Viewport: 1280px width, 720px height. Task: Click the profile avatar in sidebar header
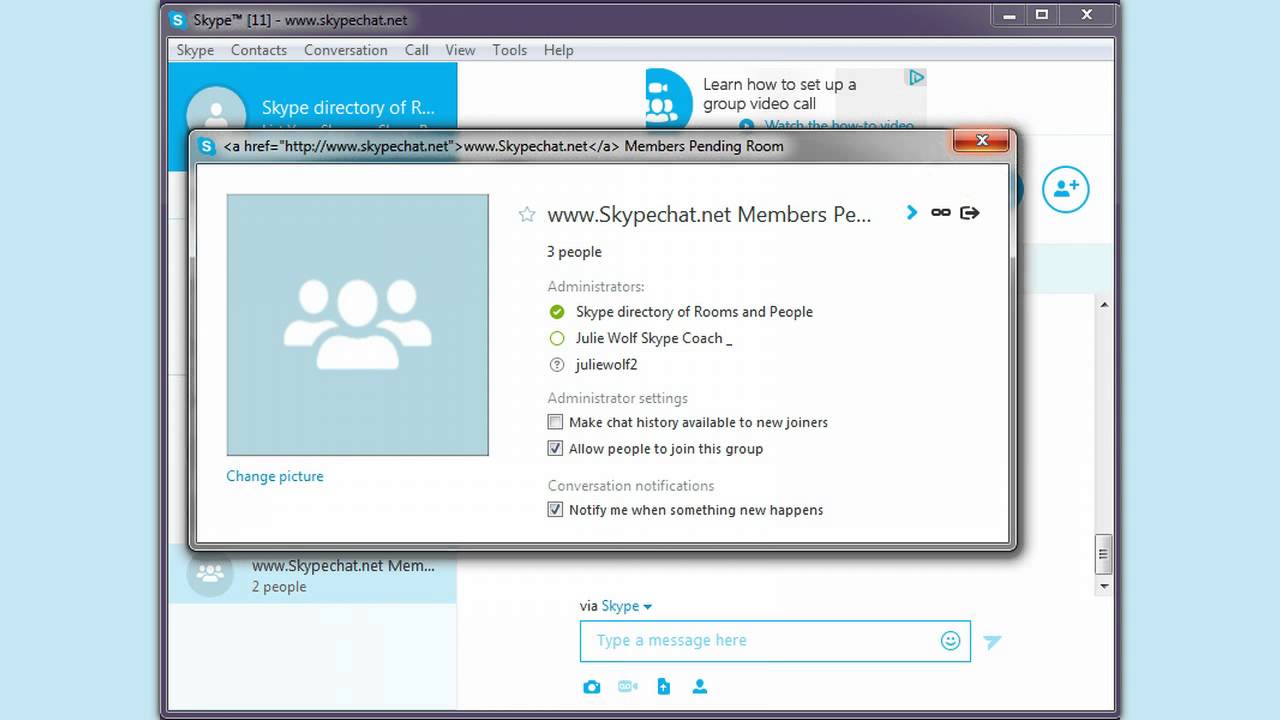pyautogui.click(x=216, y=112)
